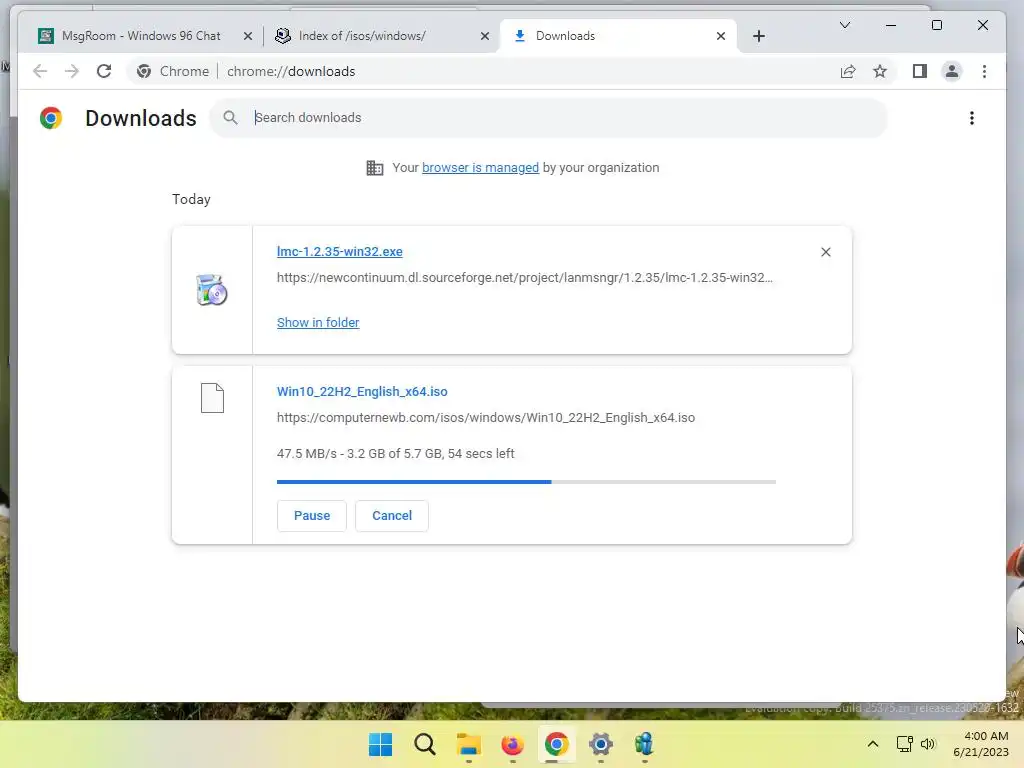Select the Downloads tab
This screenshot has height=768, width=1024.
click(617, 36)
